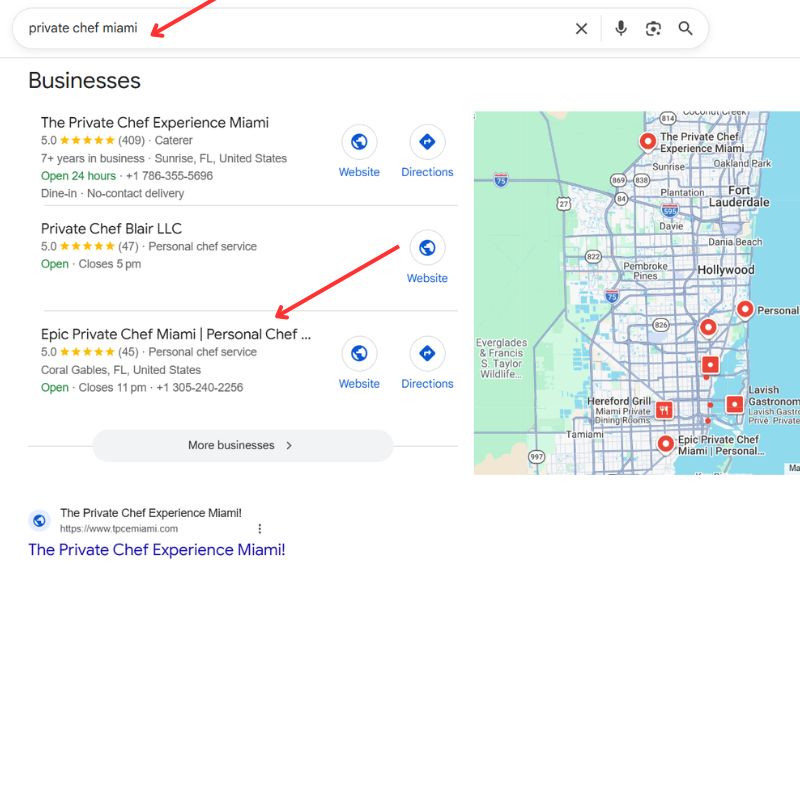Viewport: 800px width, 800px height.
Task: Click the Private Chef Experience Miami map pin
Action: [x=647, y=141]
